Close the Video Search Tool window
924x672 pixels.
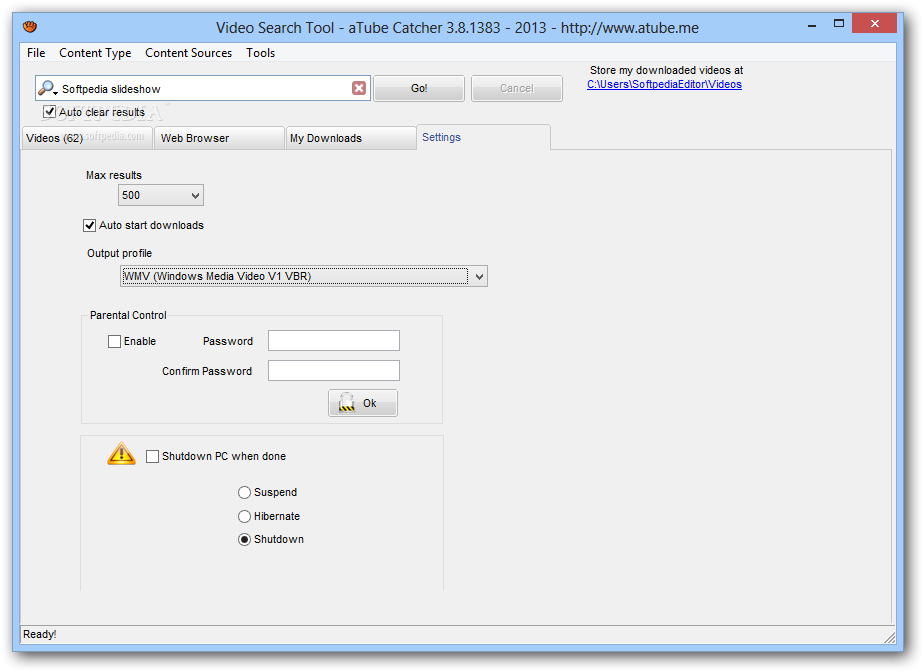[x=874, y=24]
